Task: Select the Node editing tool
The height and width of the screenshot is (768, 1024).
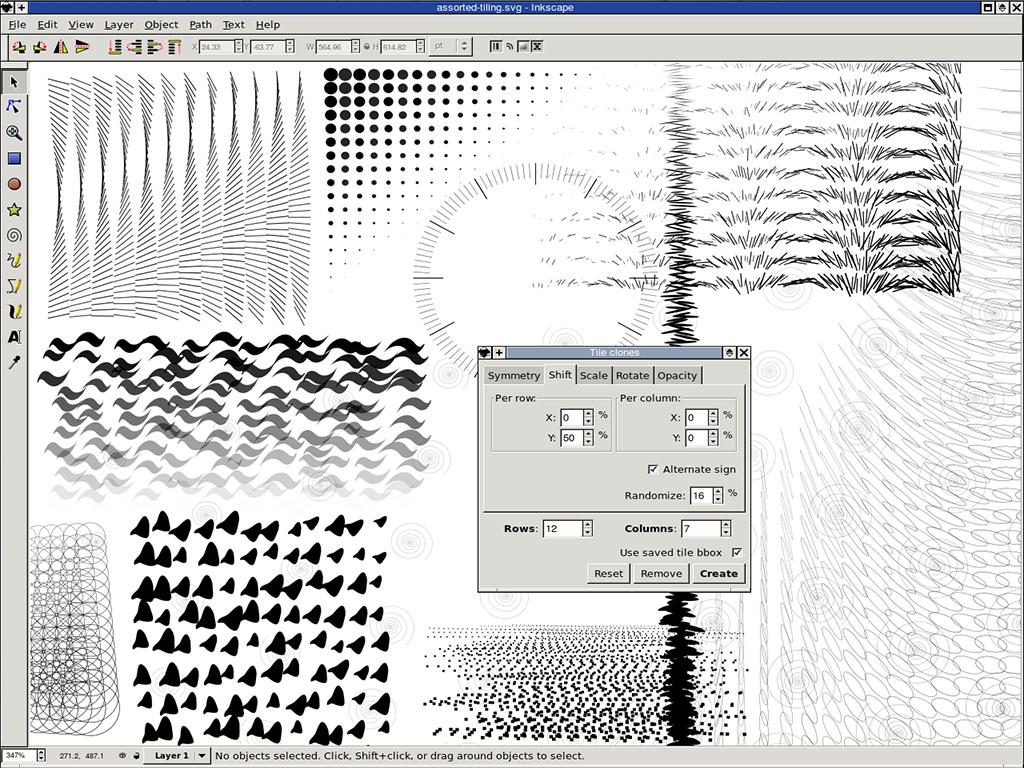Action: click(14, 106)
